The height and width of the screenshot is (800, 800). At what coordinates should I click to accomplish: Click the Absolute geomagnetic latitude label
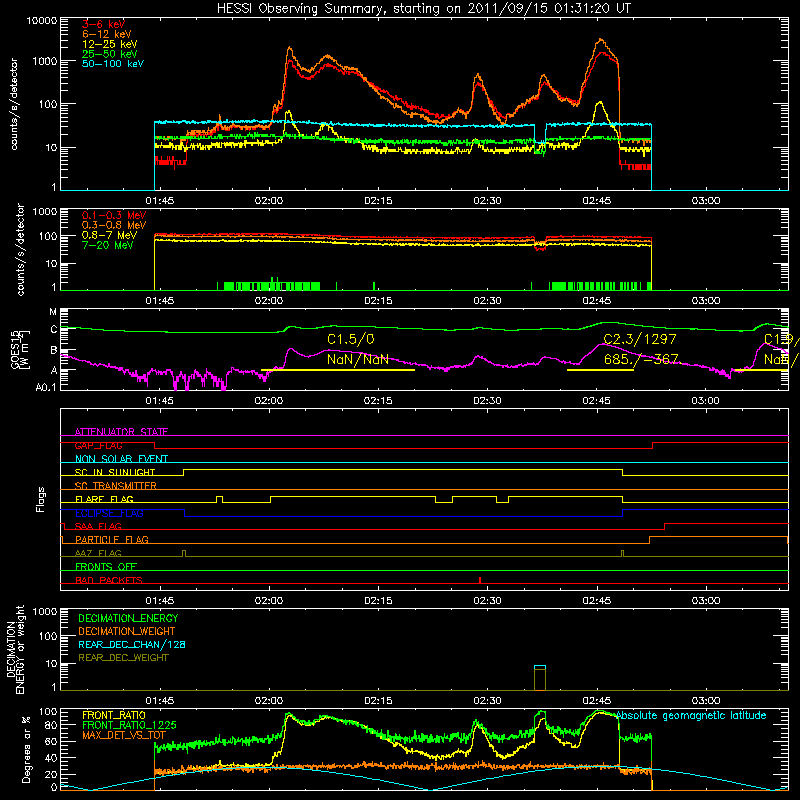[x=691, y=715]
